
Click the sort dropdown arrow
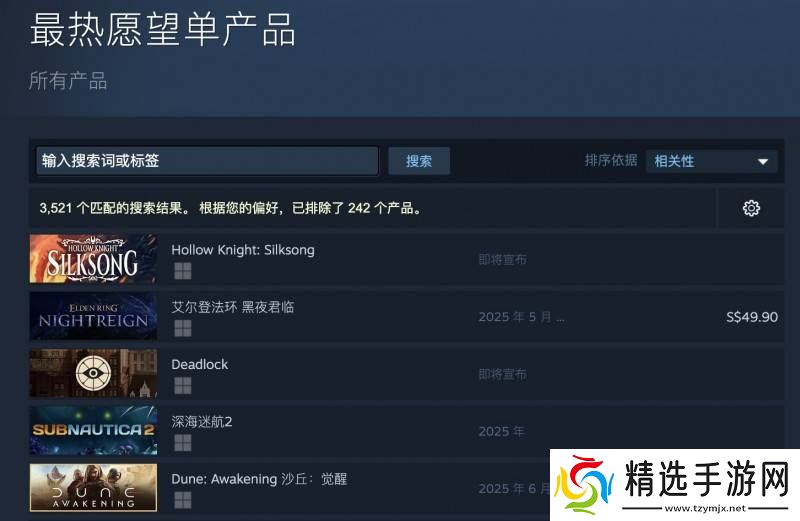click(763, 162)
